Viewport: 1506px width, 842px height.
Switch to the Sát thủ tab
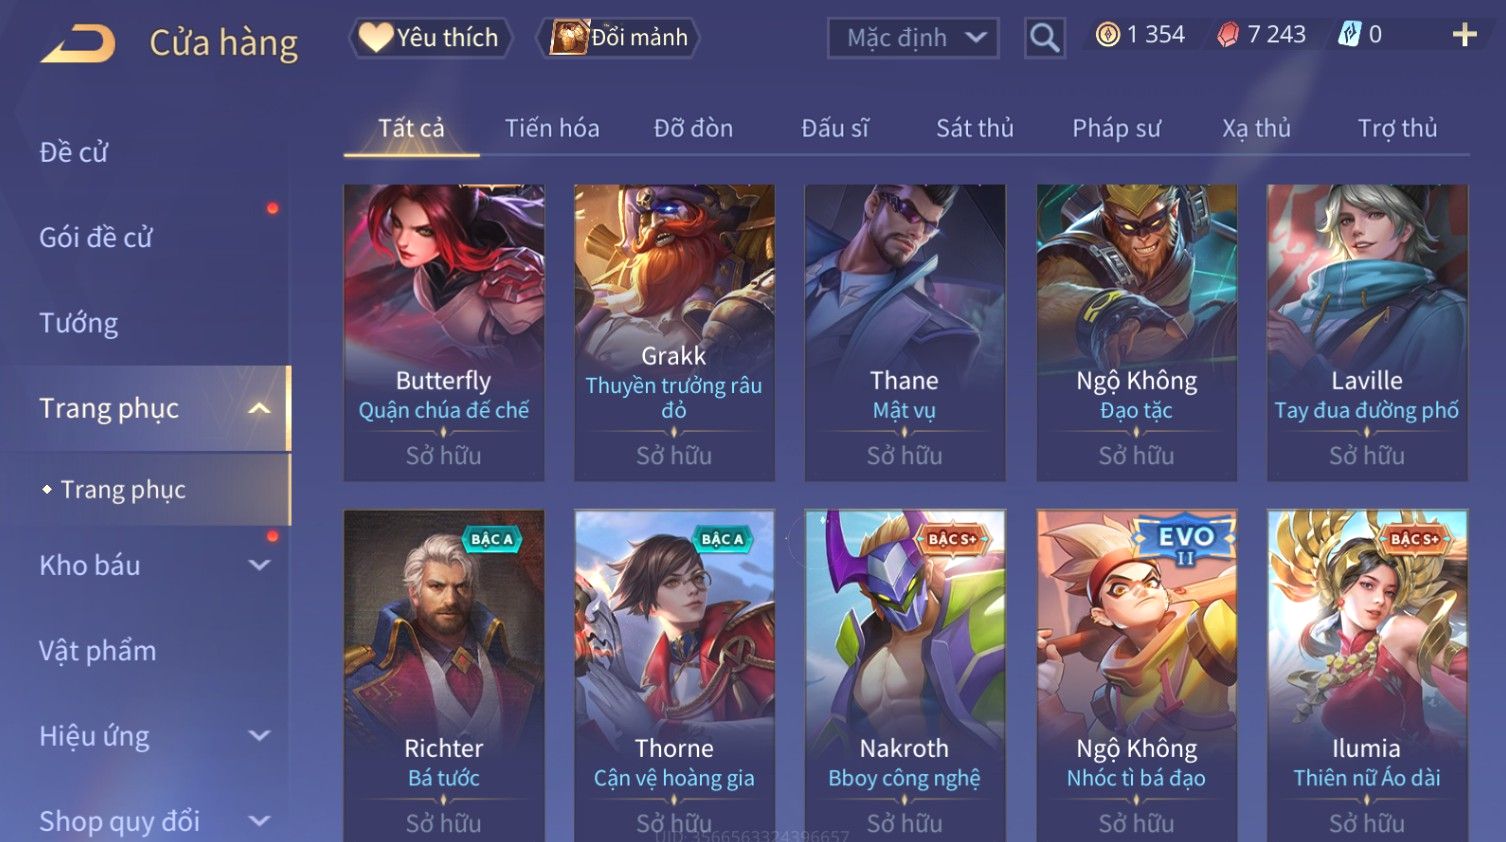point(975,128)
